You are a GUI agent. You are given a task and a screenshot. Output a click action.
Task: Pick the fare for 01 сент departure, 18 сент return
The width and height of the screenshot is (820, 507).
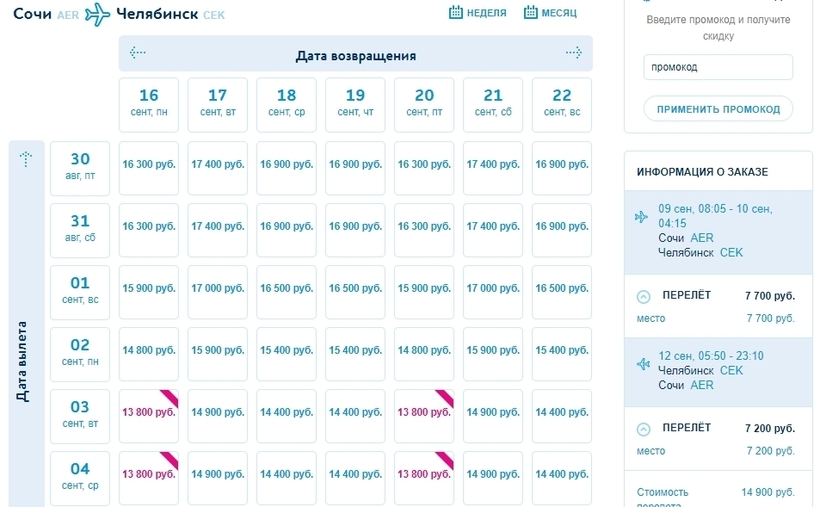[x=286, y=288]
